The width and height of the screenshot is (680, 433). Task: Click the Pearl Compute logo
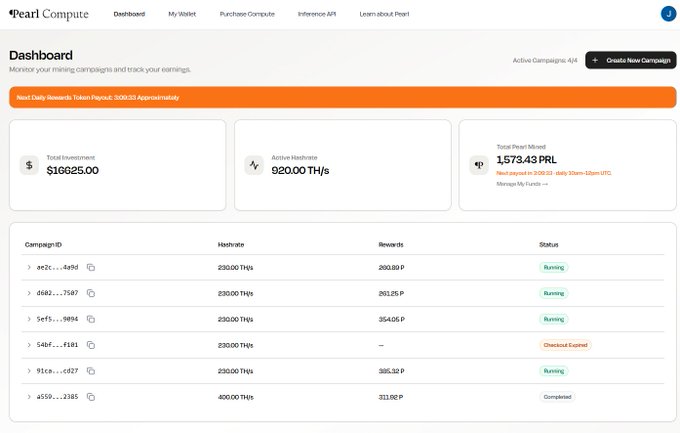(49, 14)
